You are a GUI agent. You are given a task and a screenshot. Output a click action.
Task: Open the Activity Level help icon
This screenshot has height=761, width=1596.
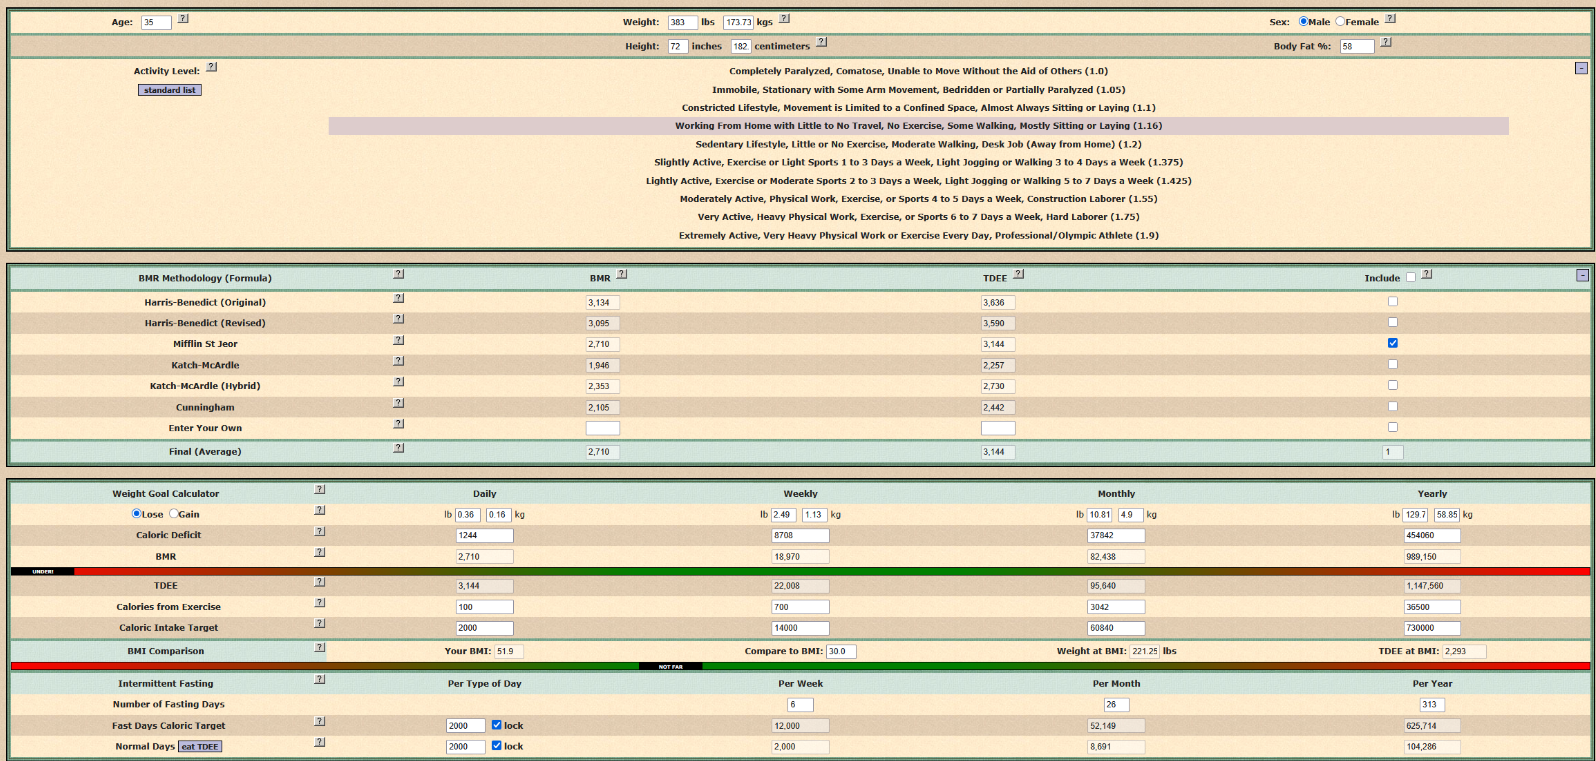[211, 67]
